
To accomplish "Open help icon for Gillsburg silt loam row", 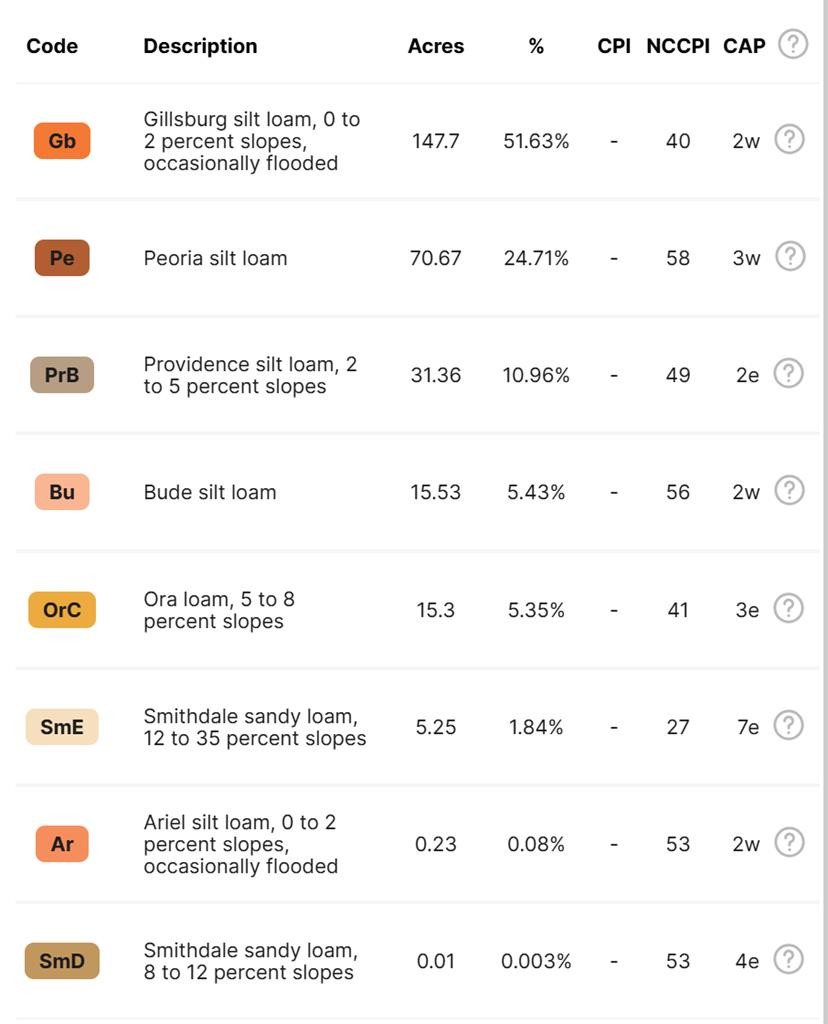I will [x=789, y=140].
